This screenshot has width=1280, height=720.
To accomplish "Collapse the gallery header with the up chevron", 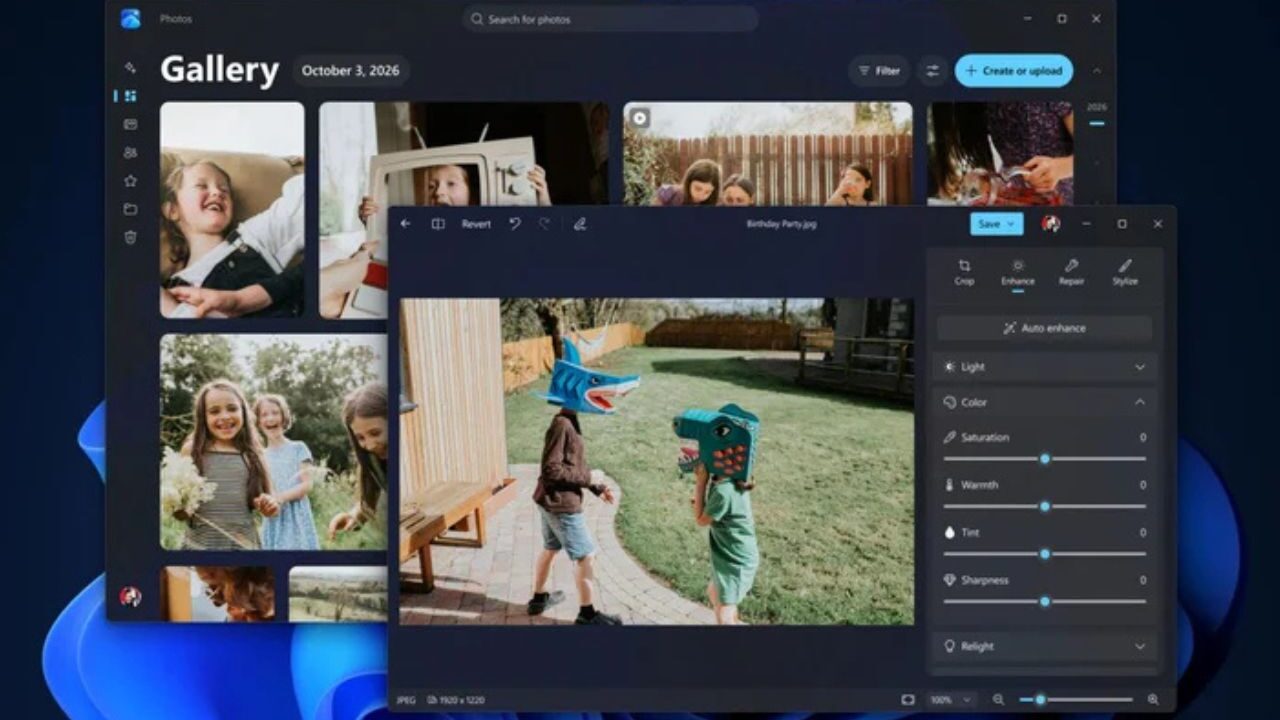I will (1097, 71).
